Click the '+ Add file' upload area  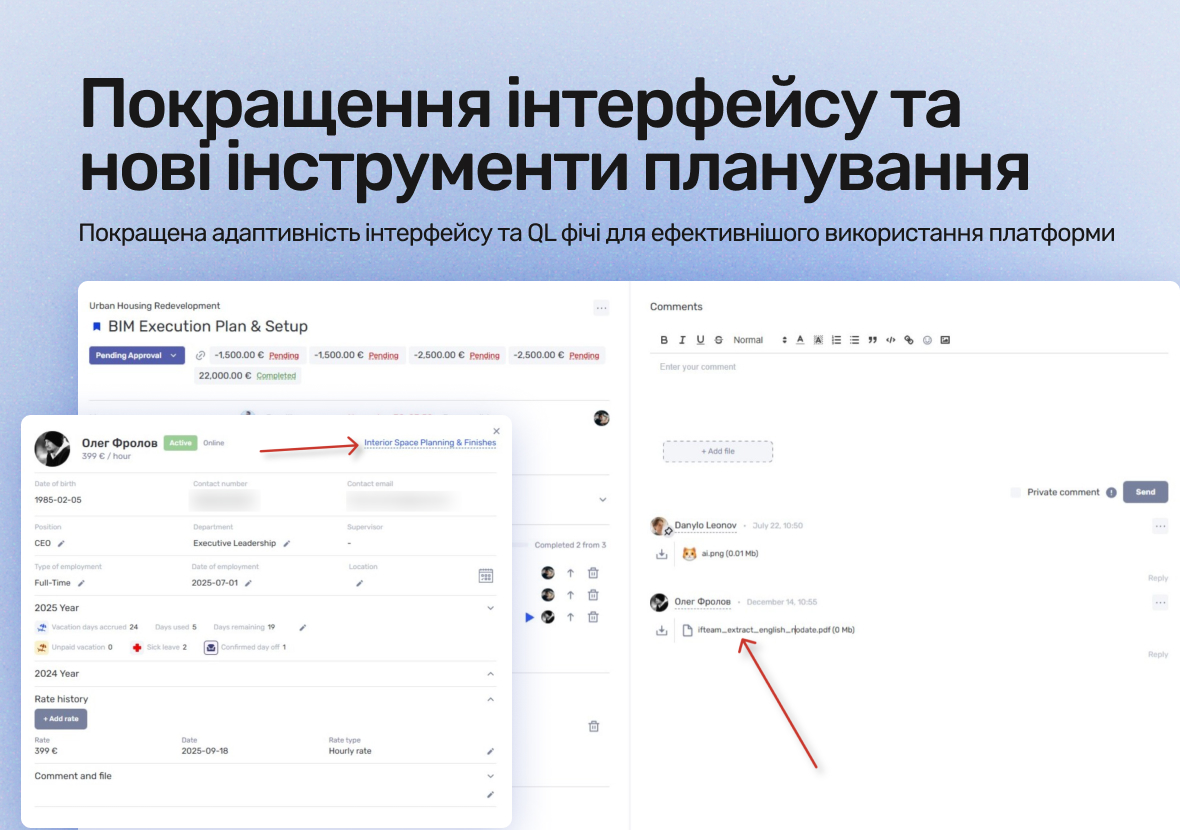tap(718, 451)
